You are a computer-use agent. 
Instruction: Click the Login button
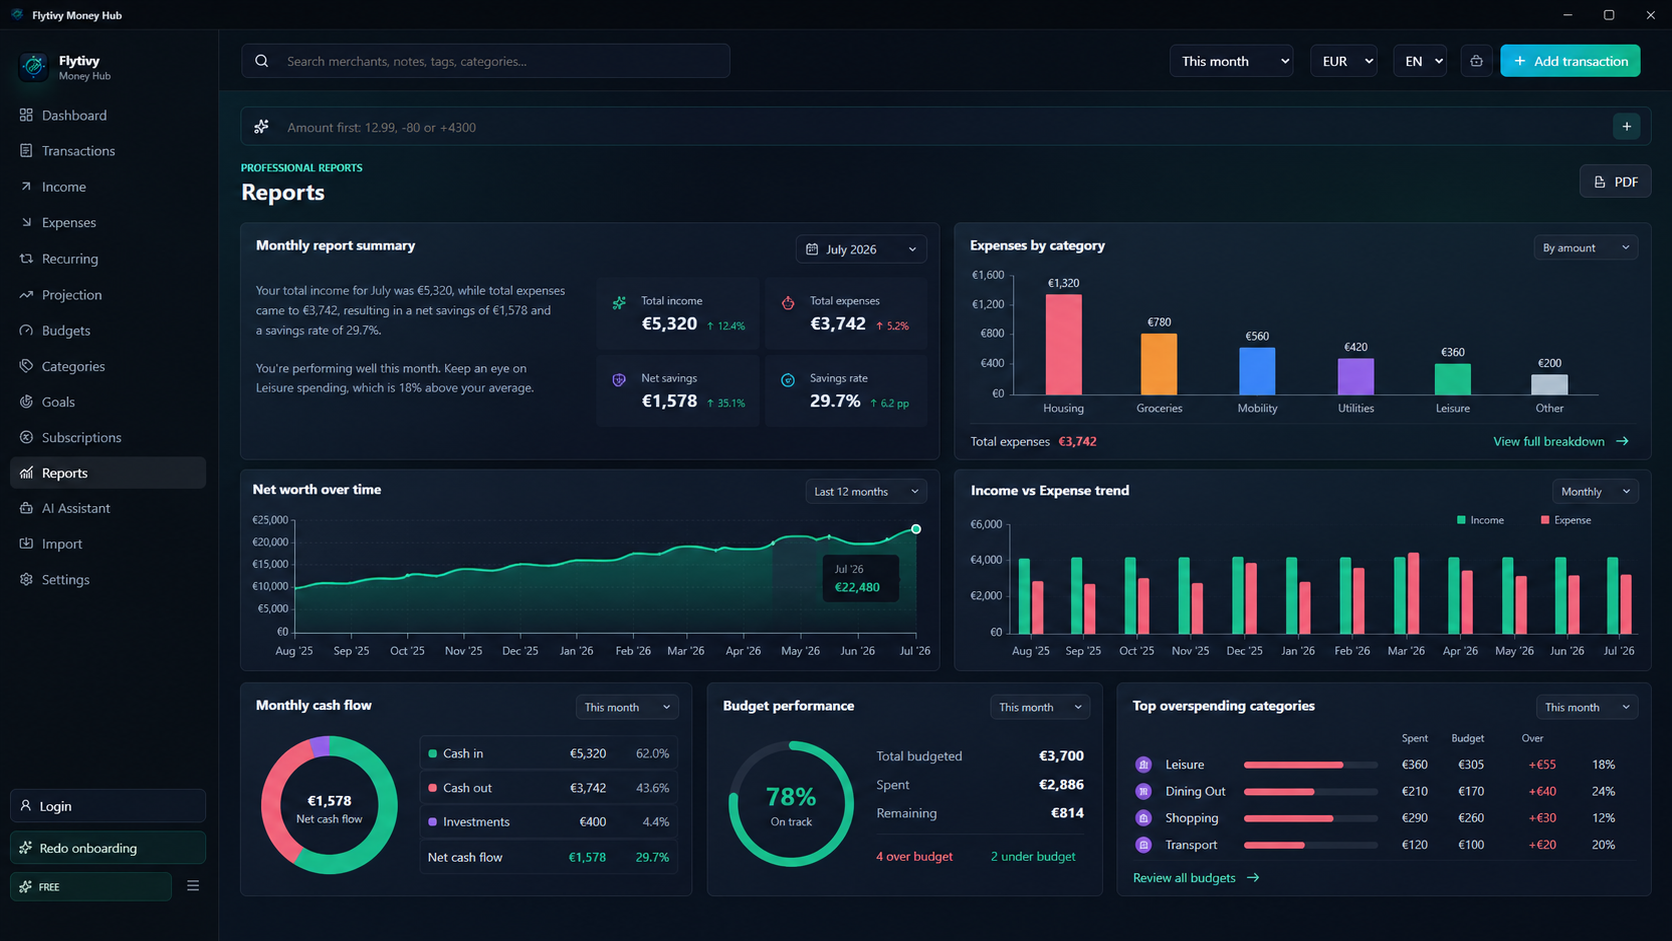108,806
